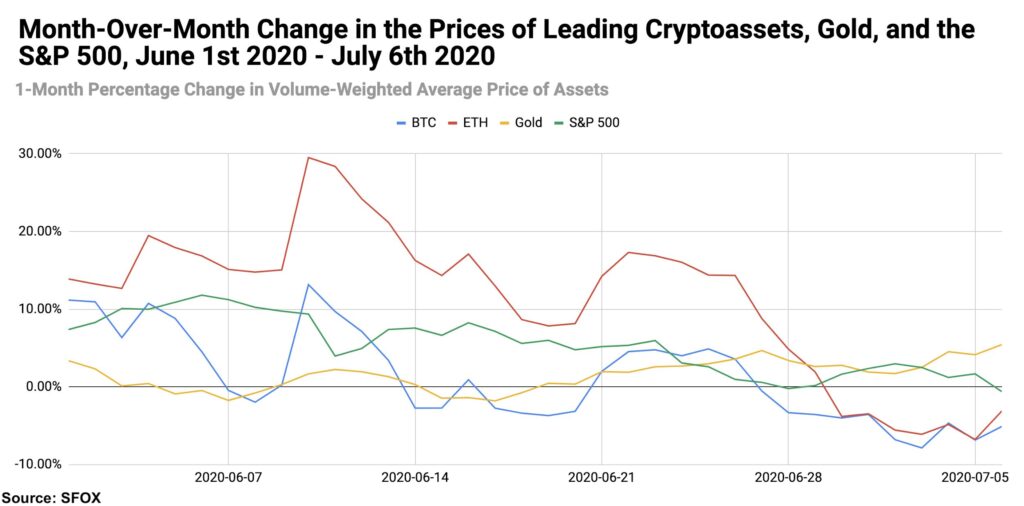Select the Gold legend label
The width and height of the screenshot is (1024, 506).
click(527, 123)
